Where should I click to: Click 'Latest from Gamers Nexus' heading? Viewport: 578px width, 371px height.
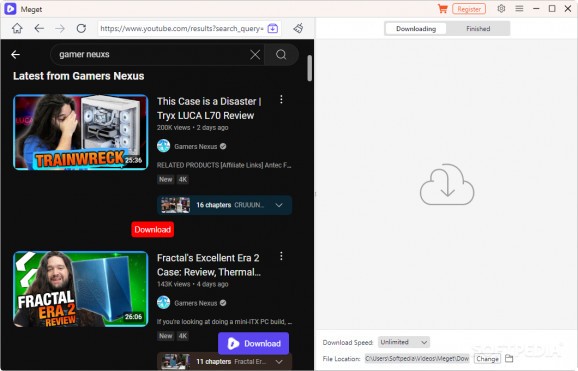[79, 76]
